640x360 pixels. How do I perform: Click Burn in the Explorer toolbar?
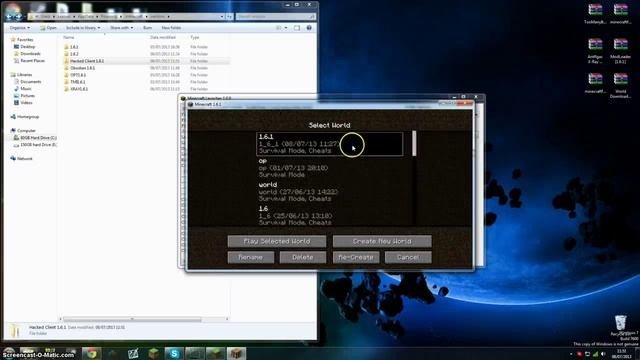point(147,28)
